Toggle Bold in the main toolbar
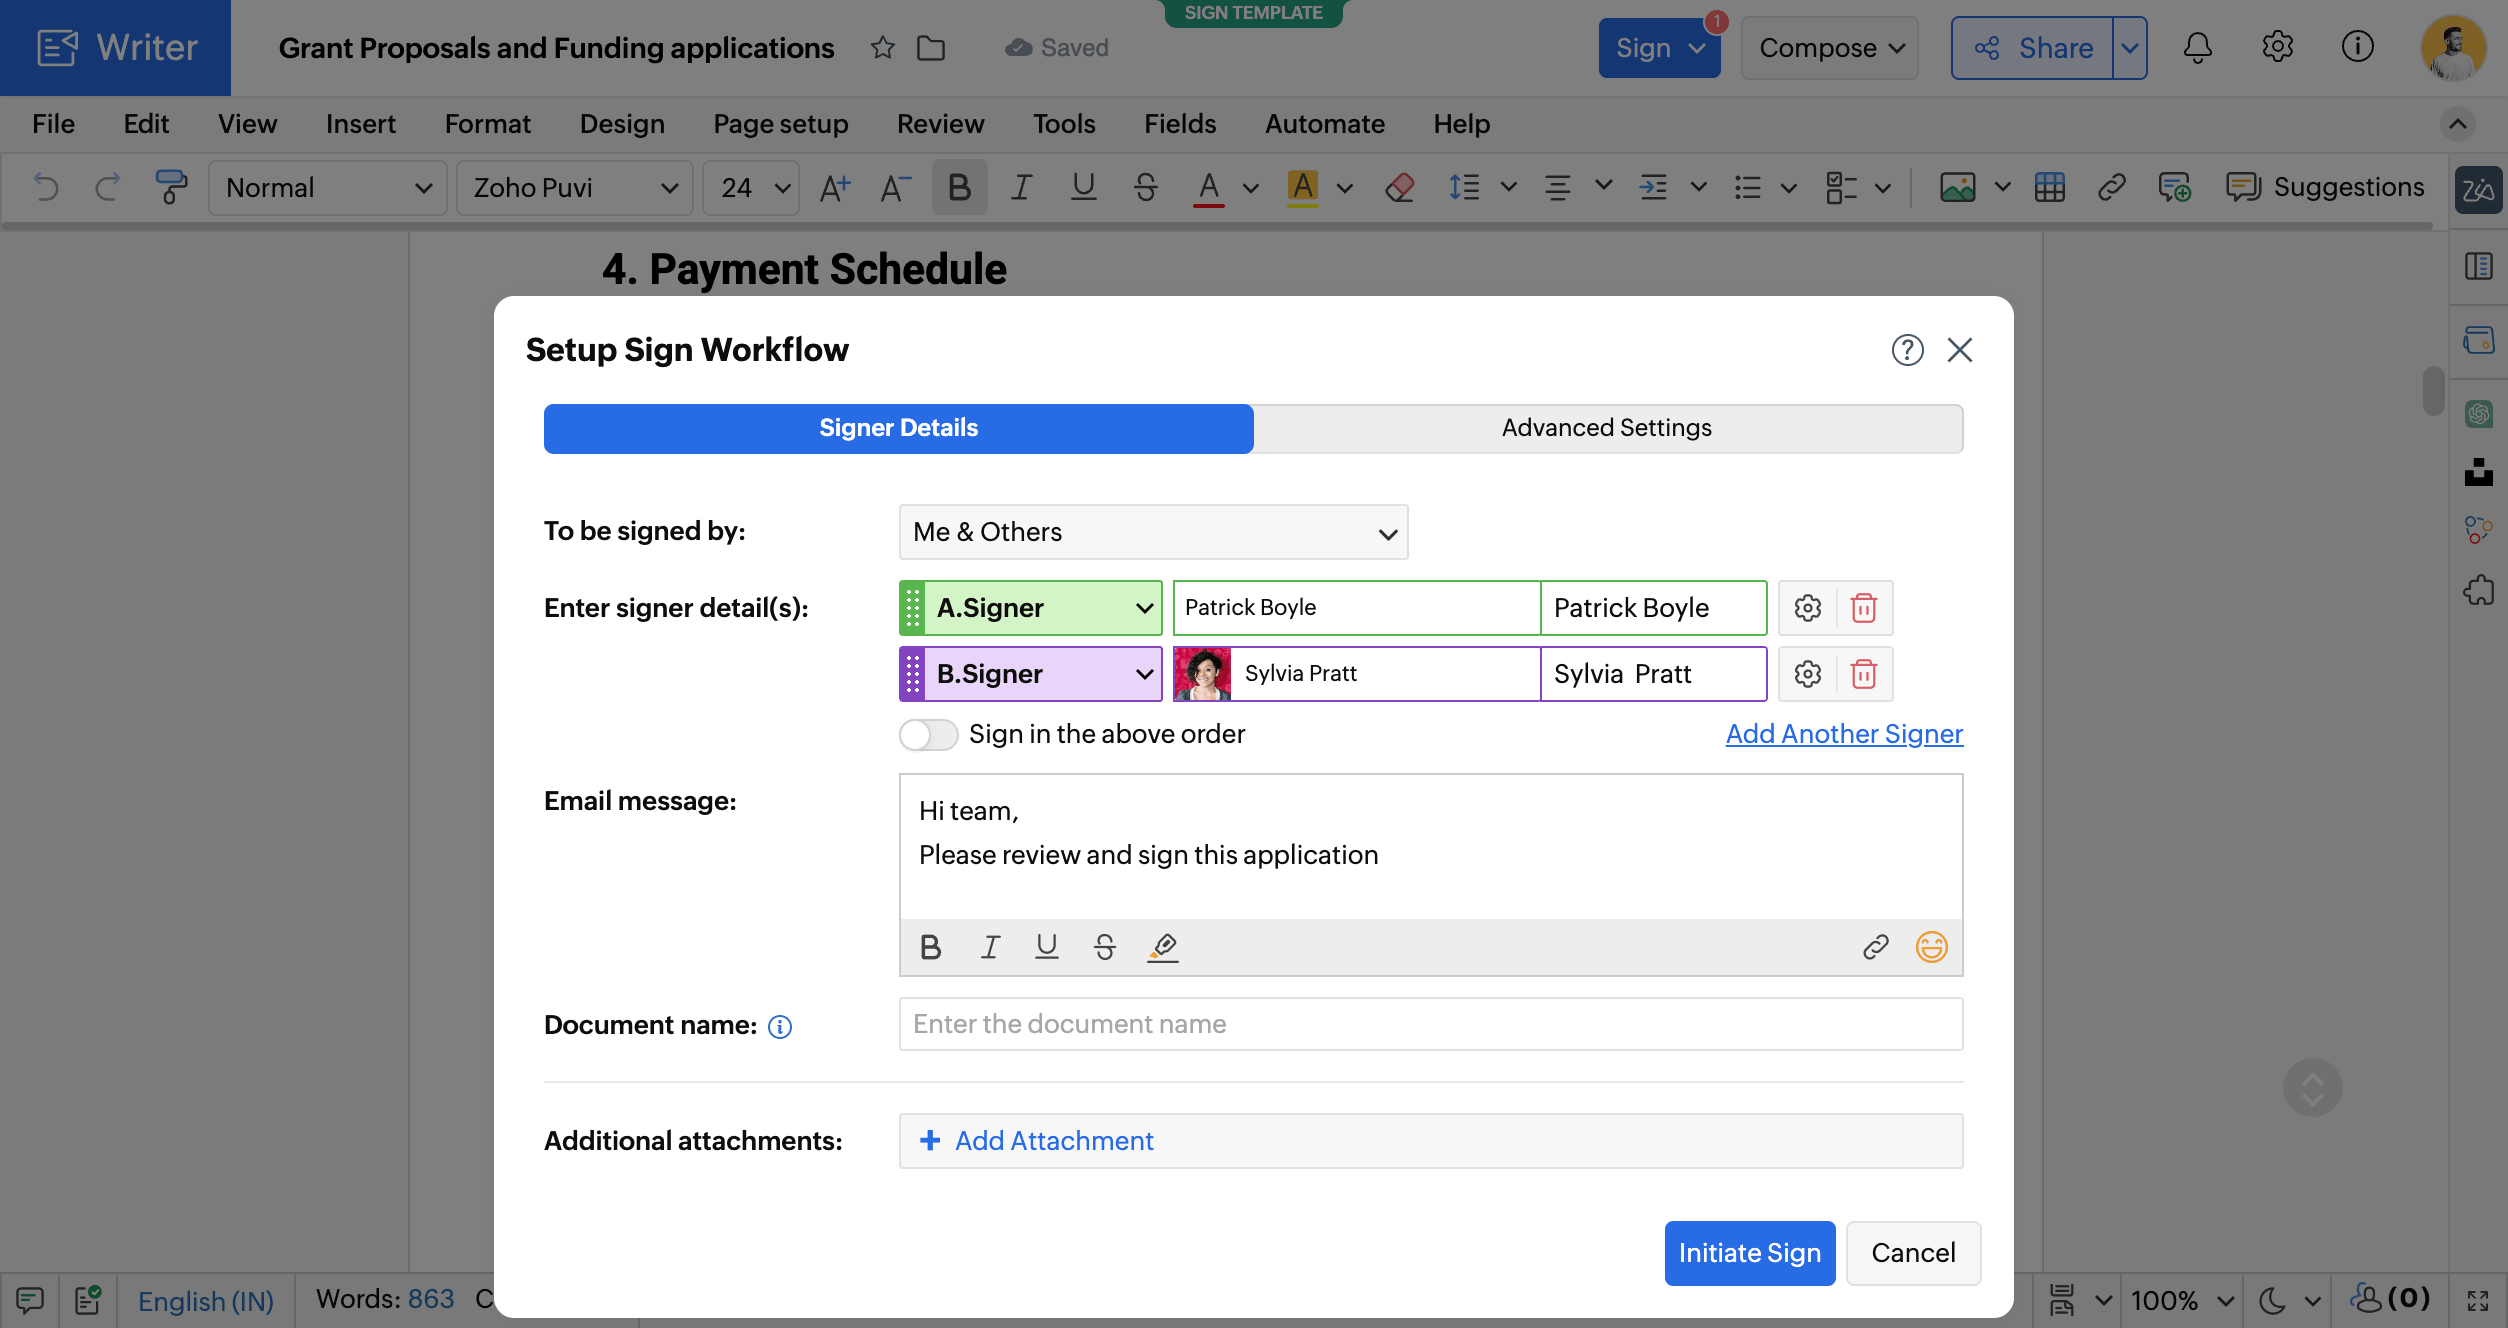The image size is (2508, 1328). [x=959, y=187]
